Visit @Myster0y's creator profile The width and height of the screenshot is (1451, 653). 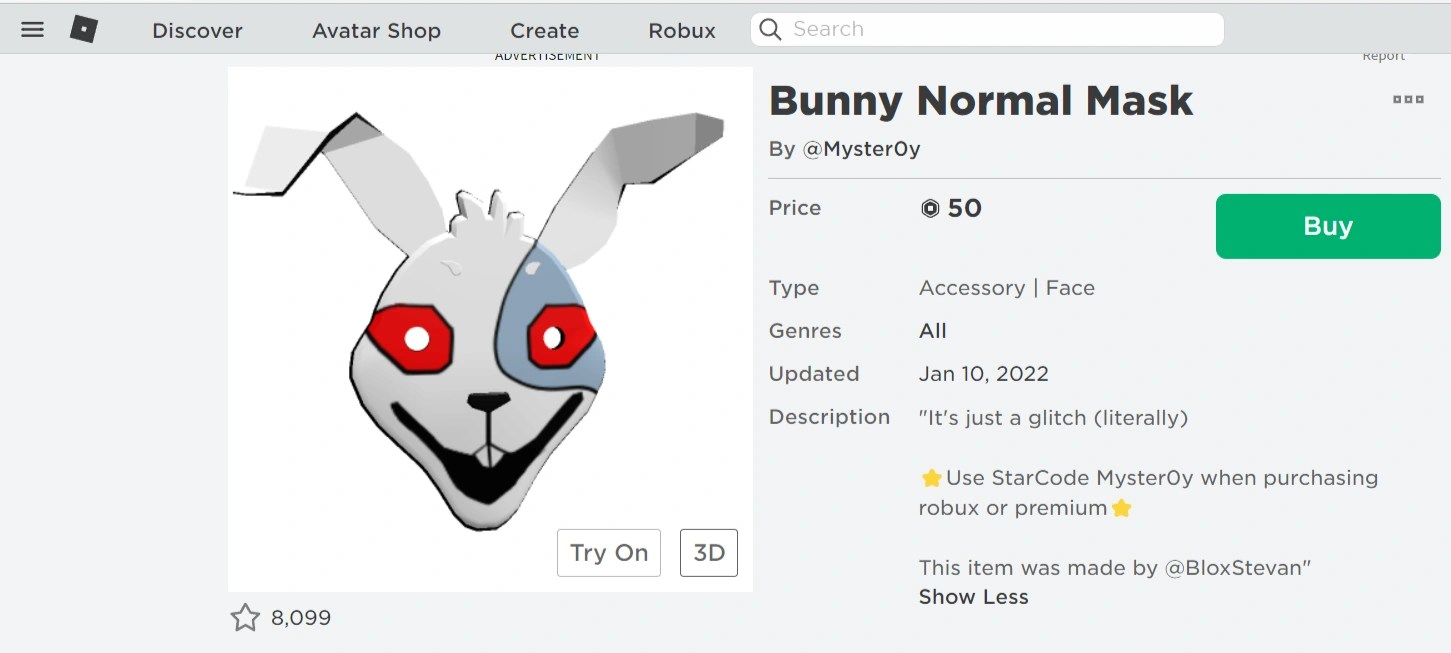click(862, 148)
